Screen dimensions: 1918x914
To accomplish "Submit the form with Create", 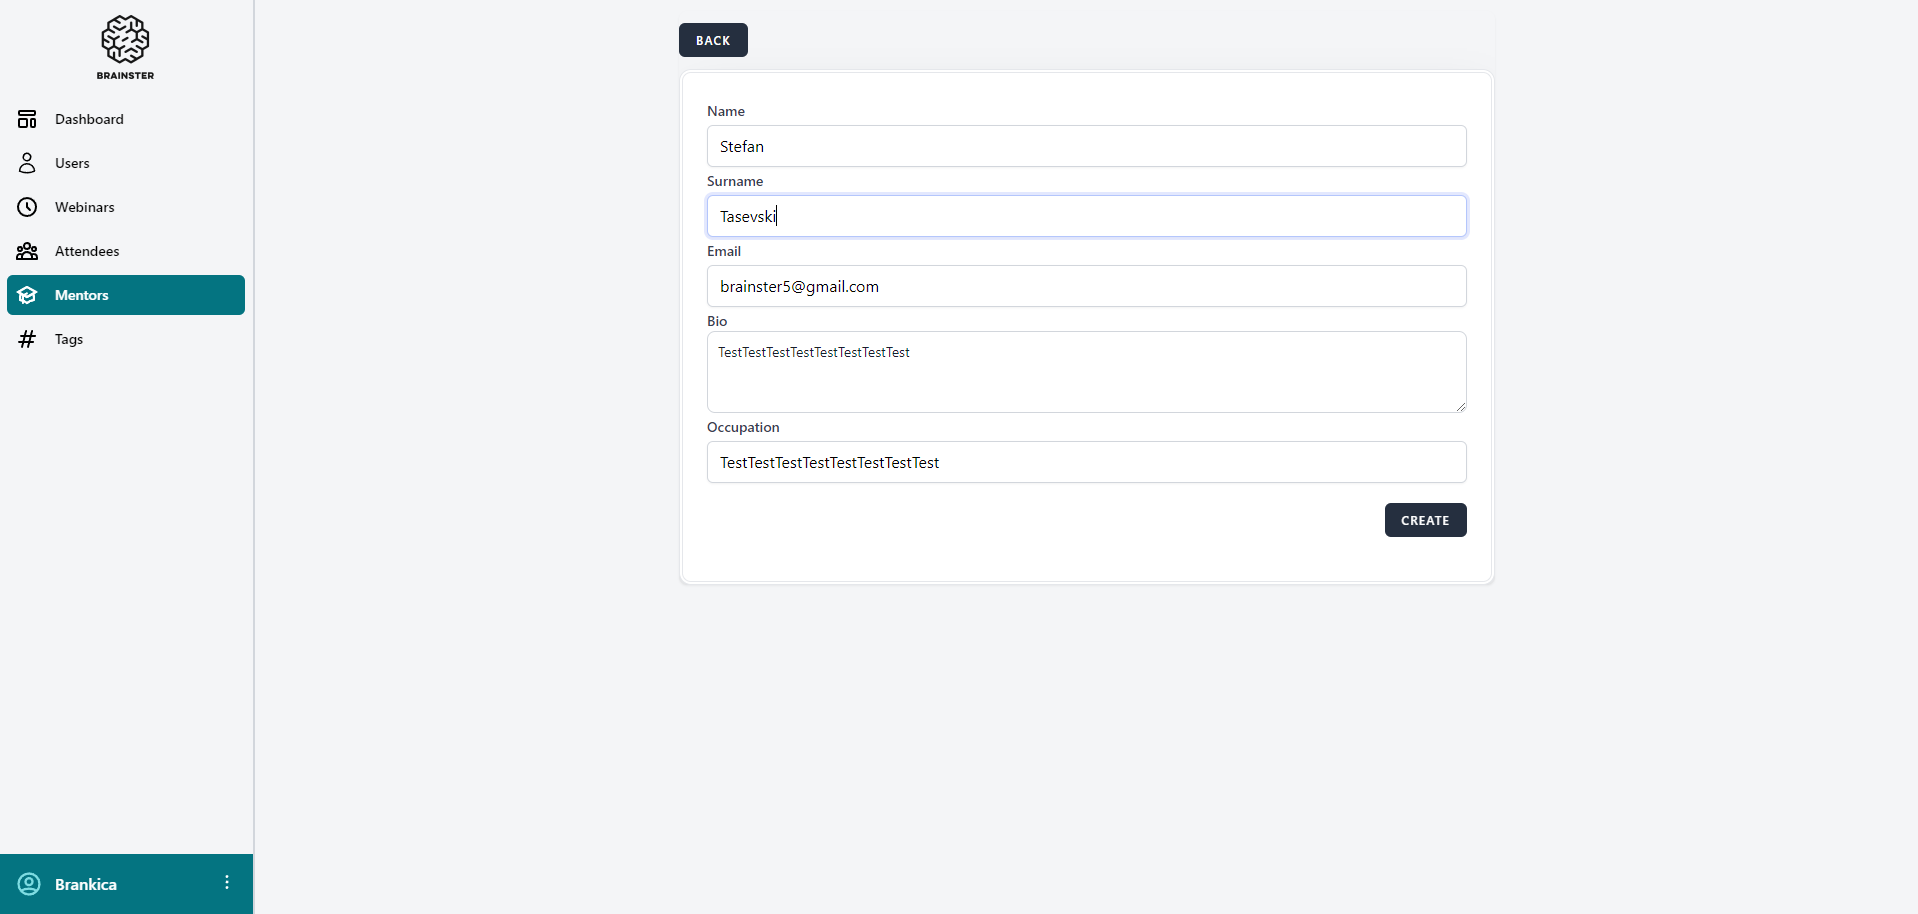I will coord(1425,520).
